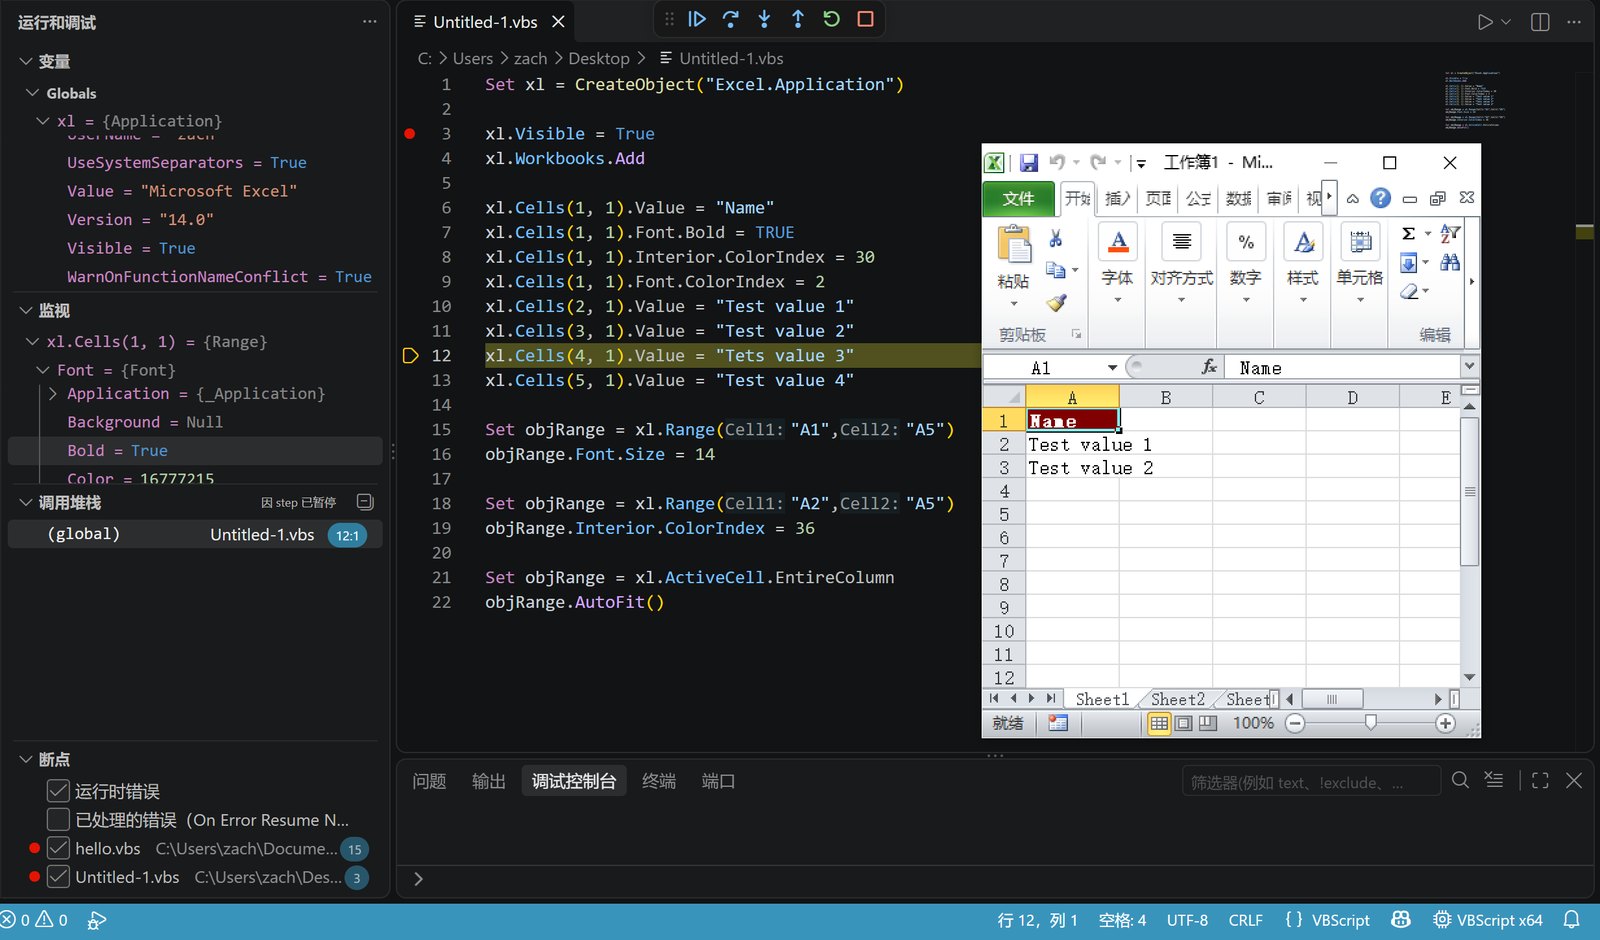1600x940 pixels.
Task: Disable the hello.vbs breakpoint checkbox
Action: point(58,848)
